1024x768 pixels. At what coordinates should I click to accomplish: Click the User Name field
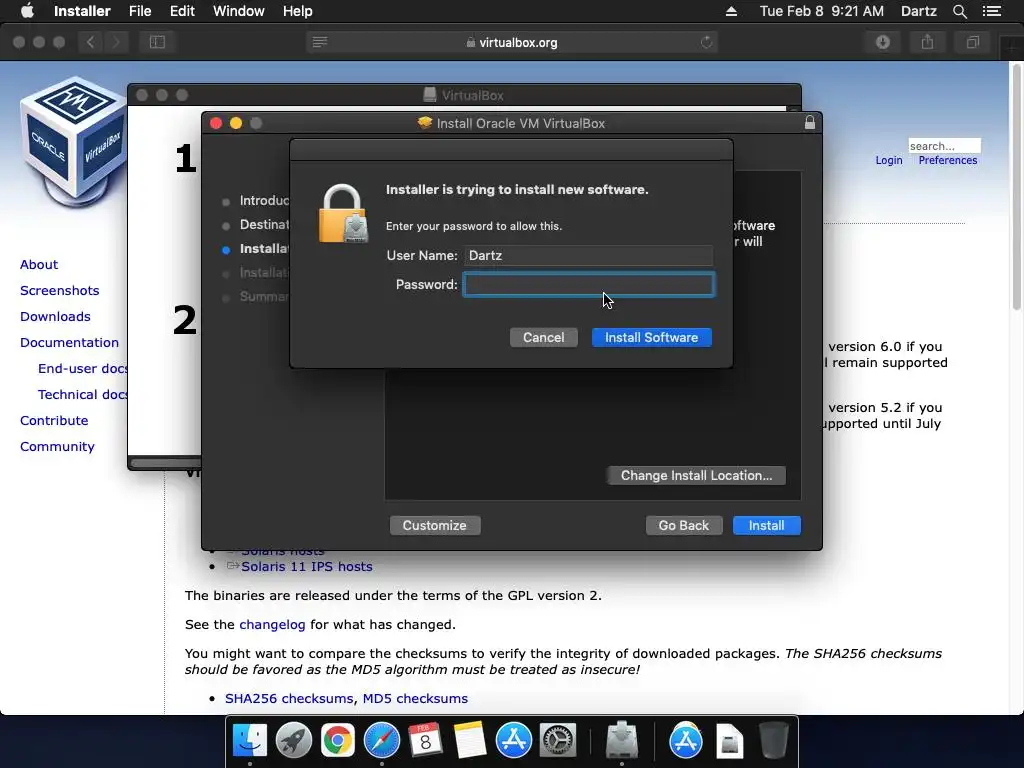coord(589,255)
